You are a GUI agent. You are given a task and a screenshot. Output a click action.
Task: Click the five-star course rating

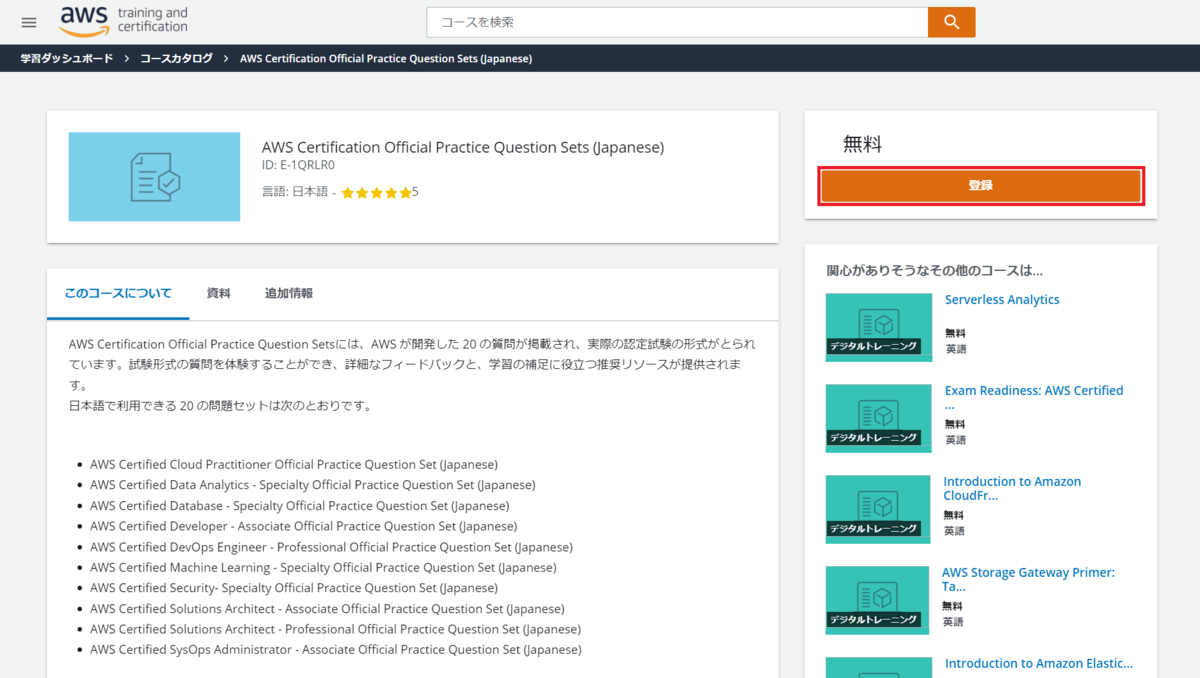point(376,192)
